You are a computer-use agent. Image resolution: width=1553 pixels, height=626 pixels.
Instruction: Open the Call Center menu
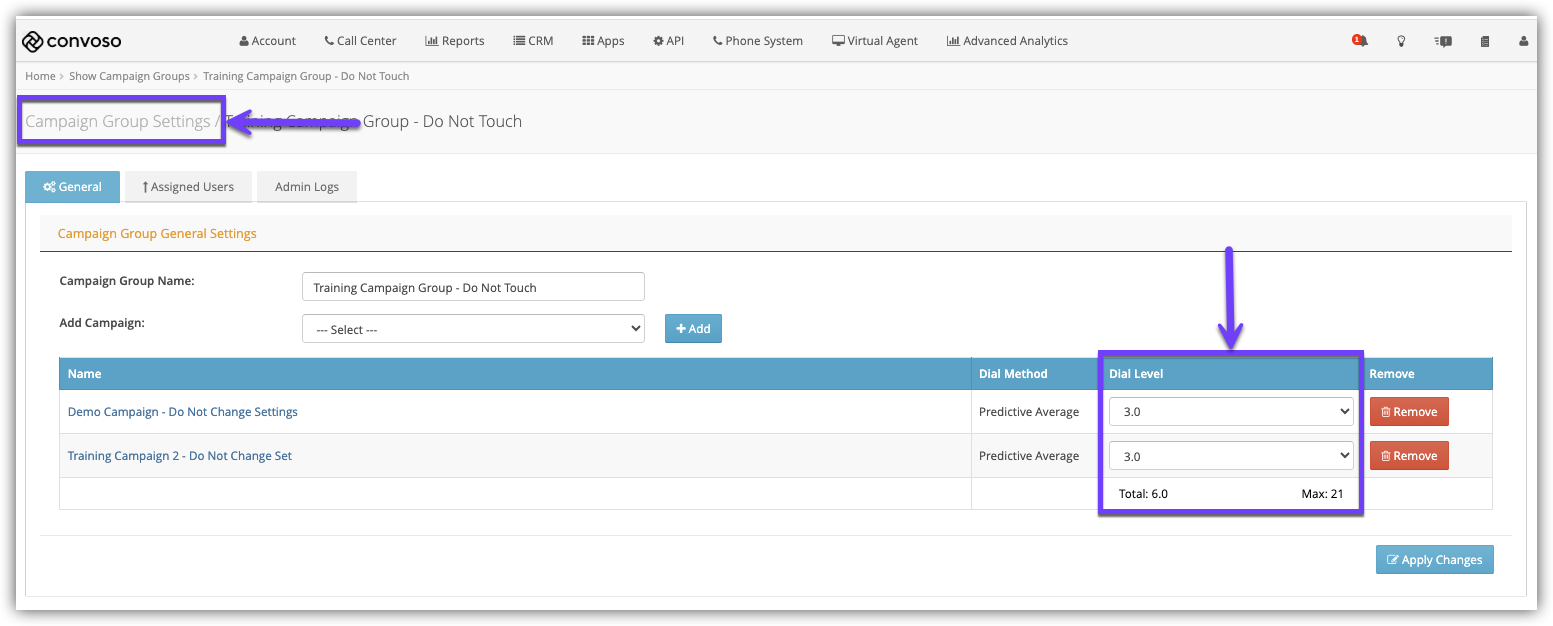pyautogui.click(x=360, y=41)
